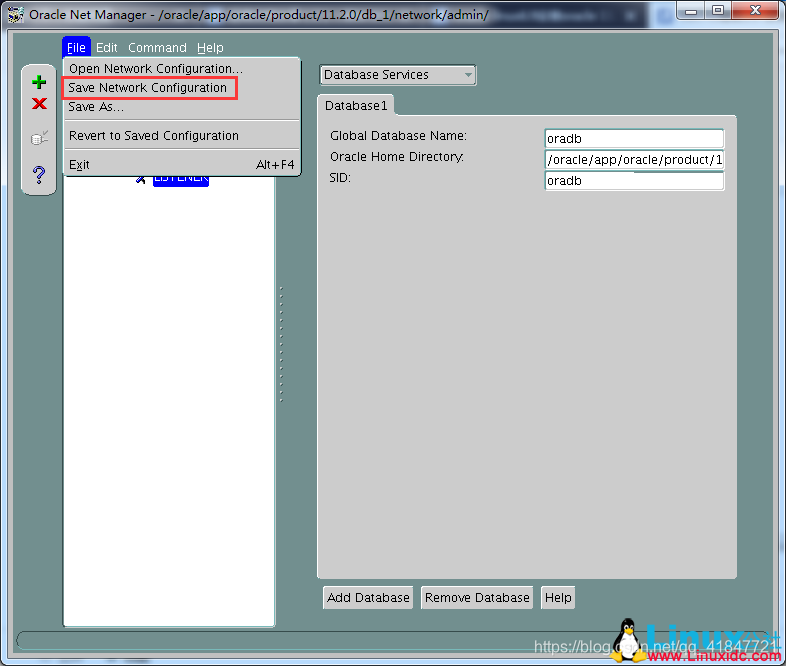This screenshot has height=666, width=786.
Task: Minimize the Oracle Net Manager window
Action: (x=691, y=11)
